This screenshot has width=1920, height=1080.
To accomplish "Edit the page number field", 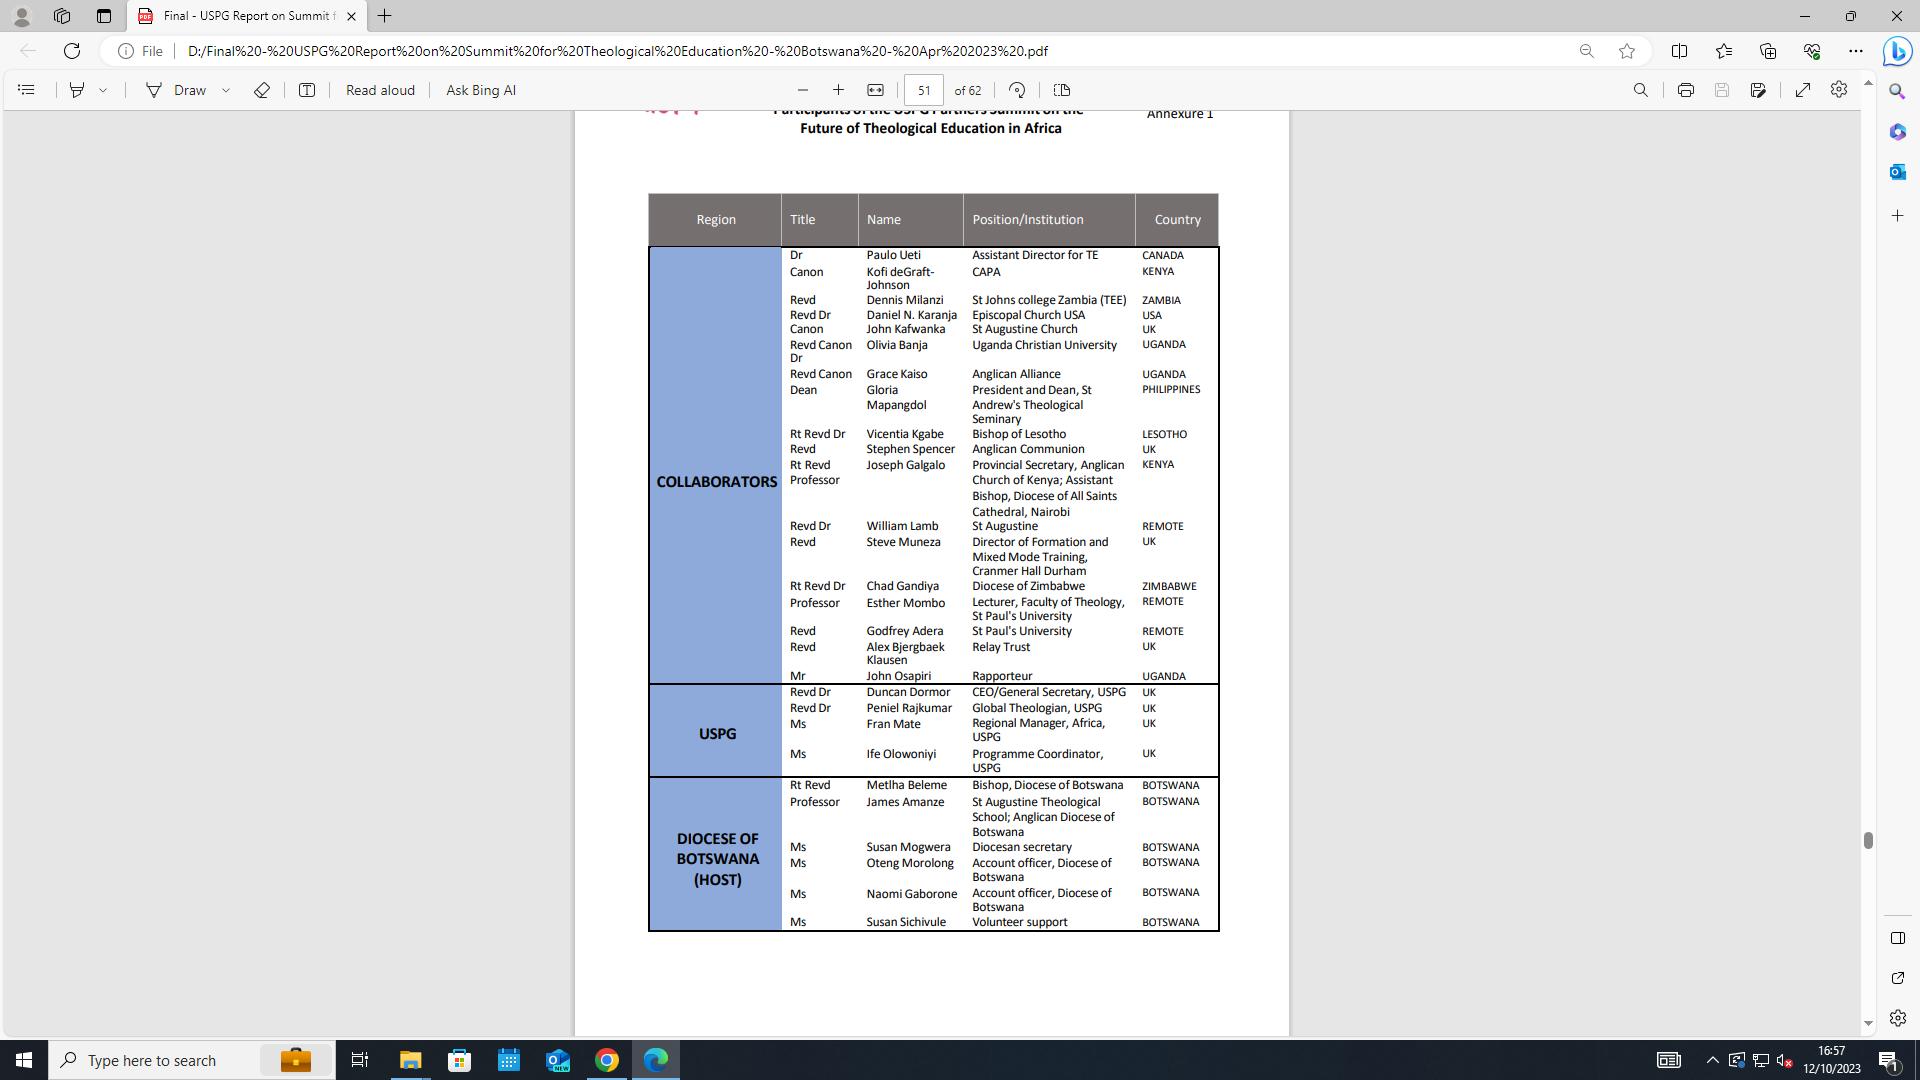I will (x=924, y=90).
